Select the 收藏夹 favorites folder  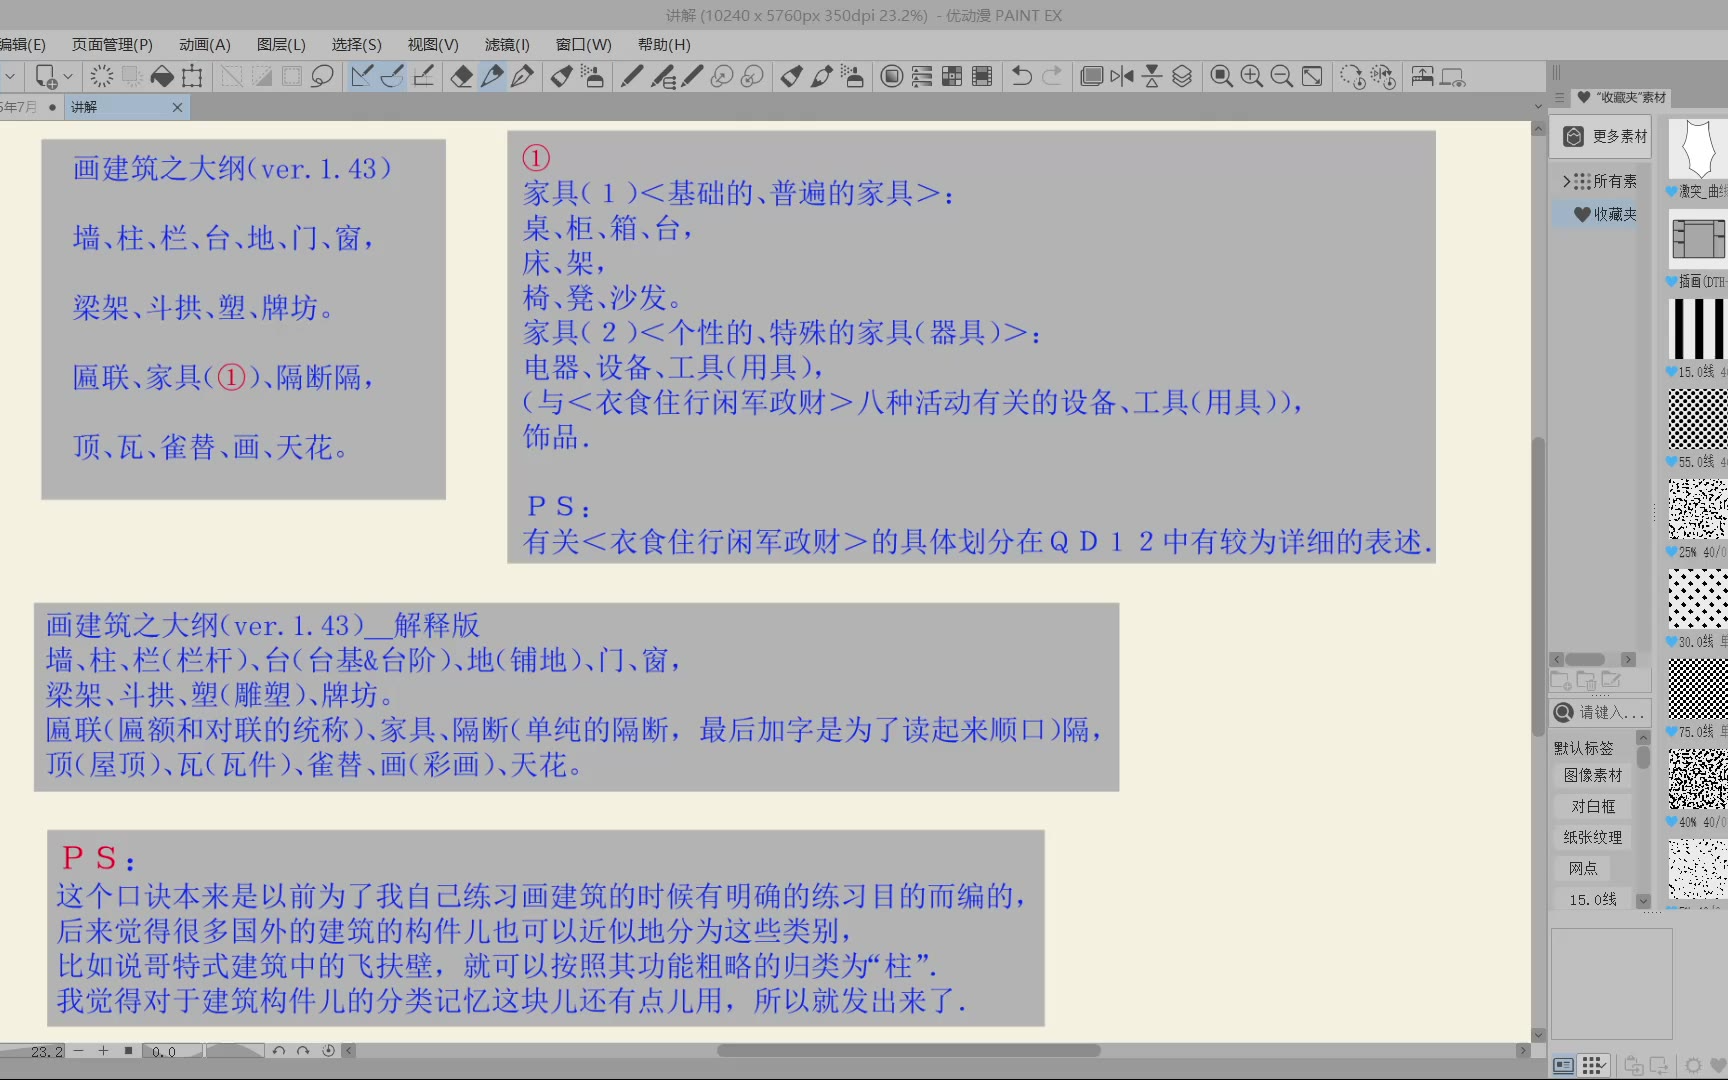(x=1605, y=214)
